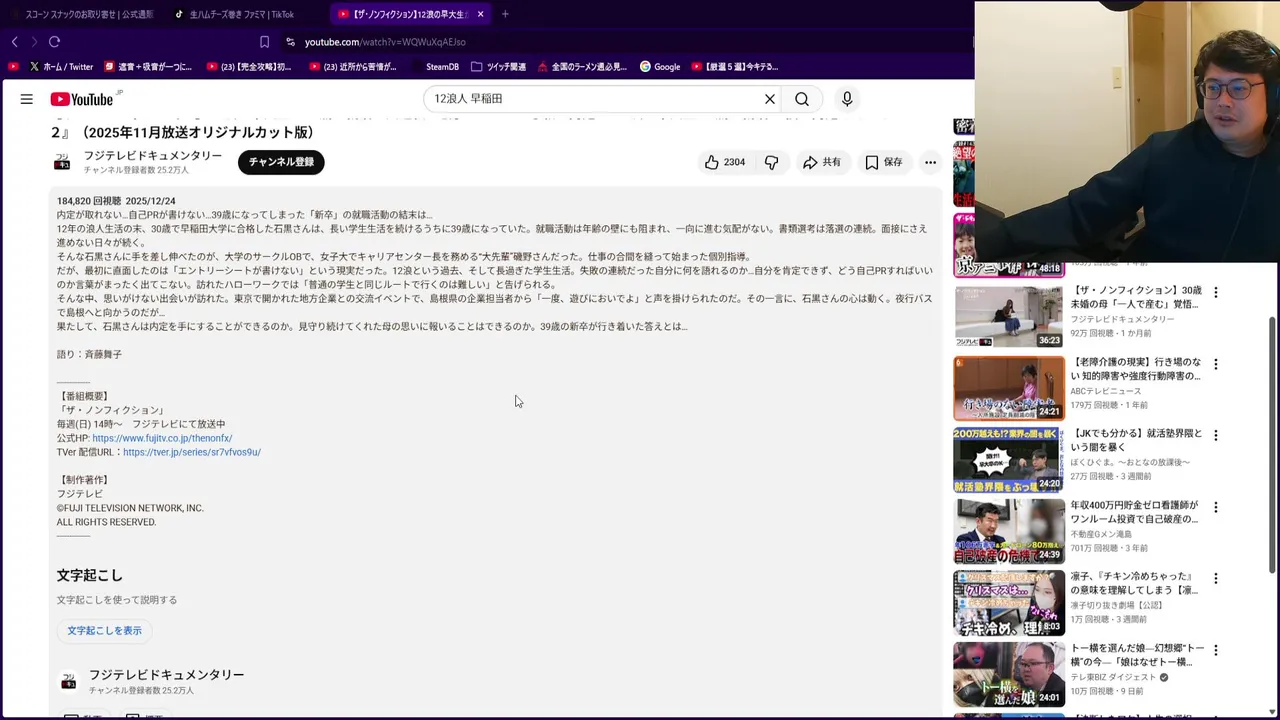Open tver.jp series link
The image size is (1280, 720).
(192, 452)
